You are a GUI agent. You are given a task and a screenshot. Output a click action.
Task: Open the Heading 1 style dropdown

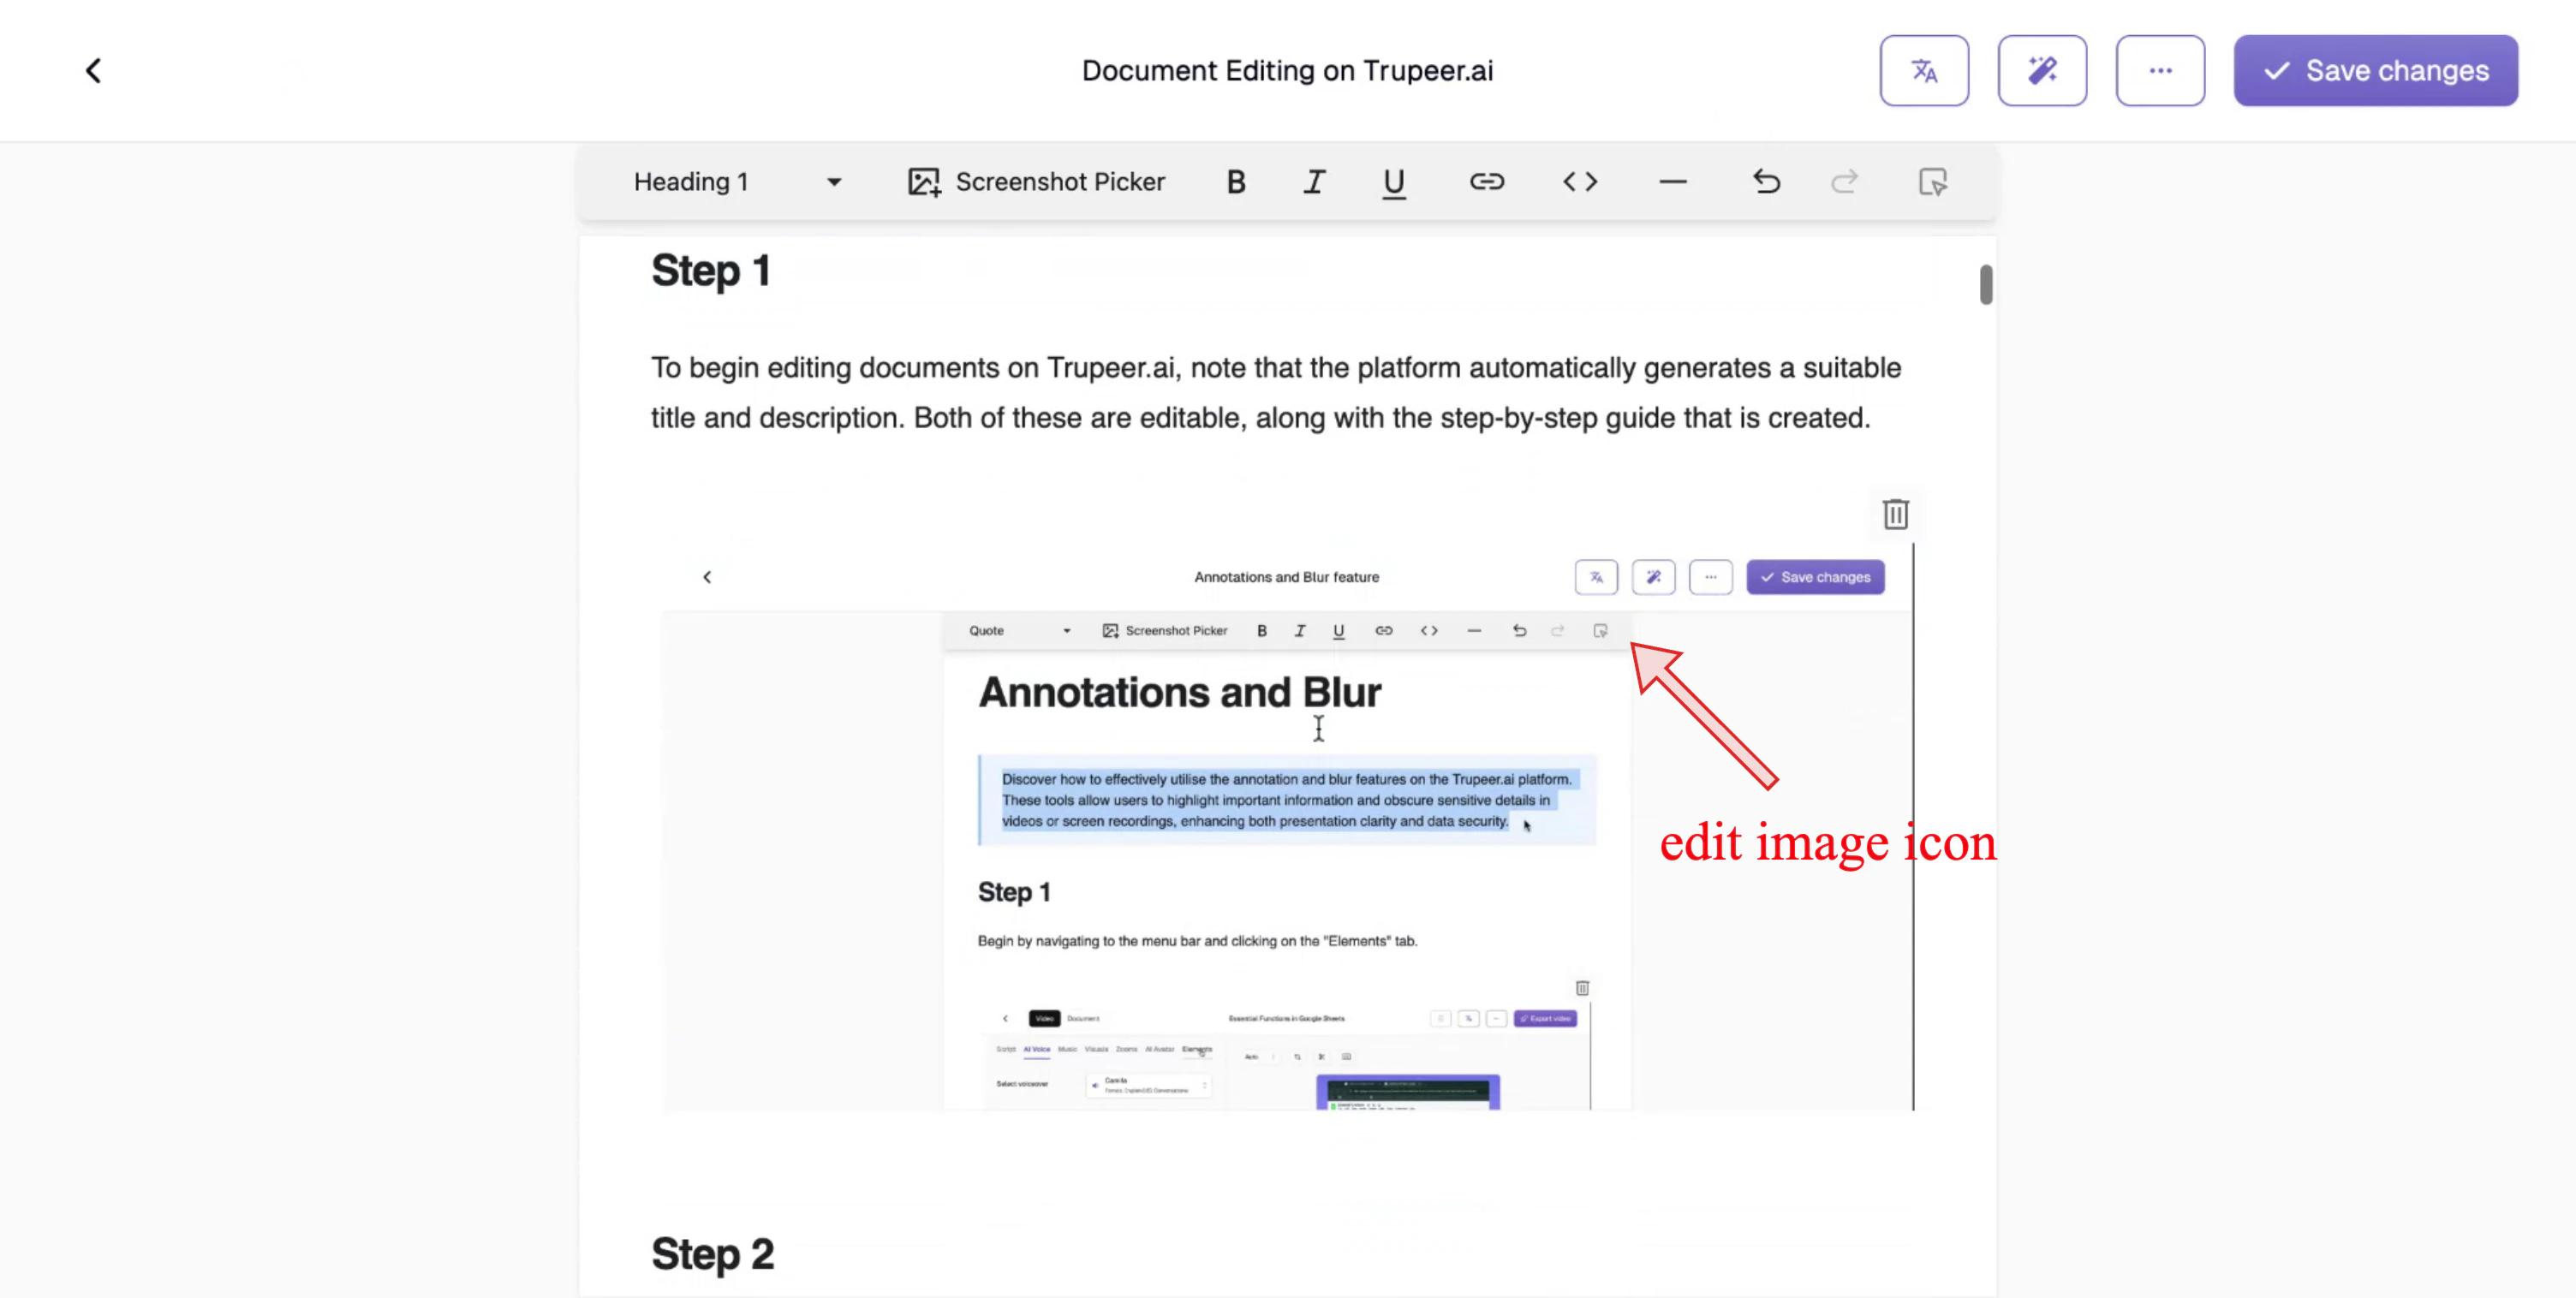click(691, 181)
